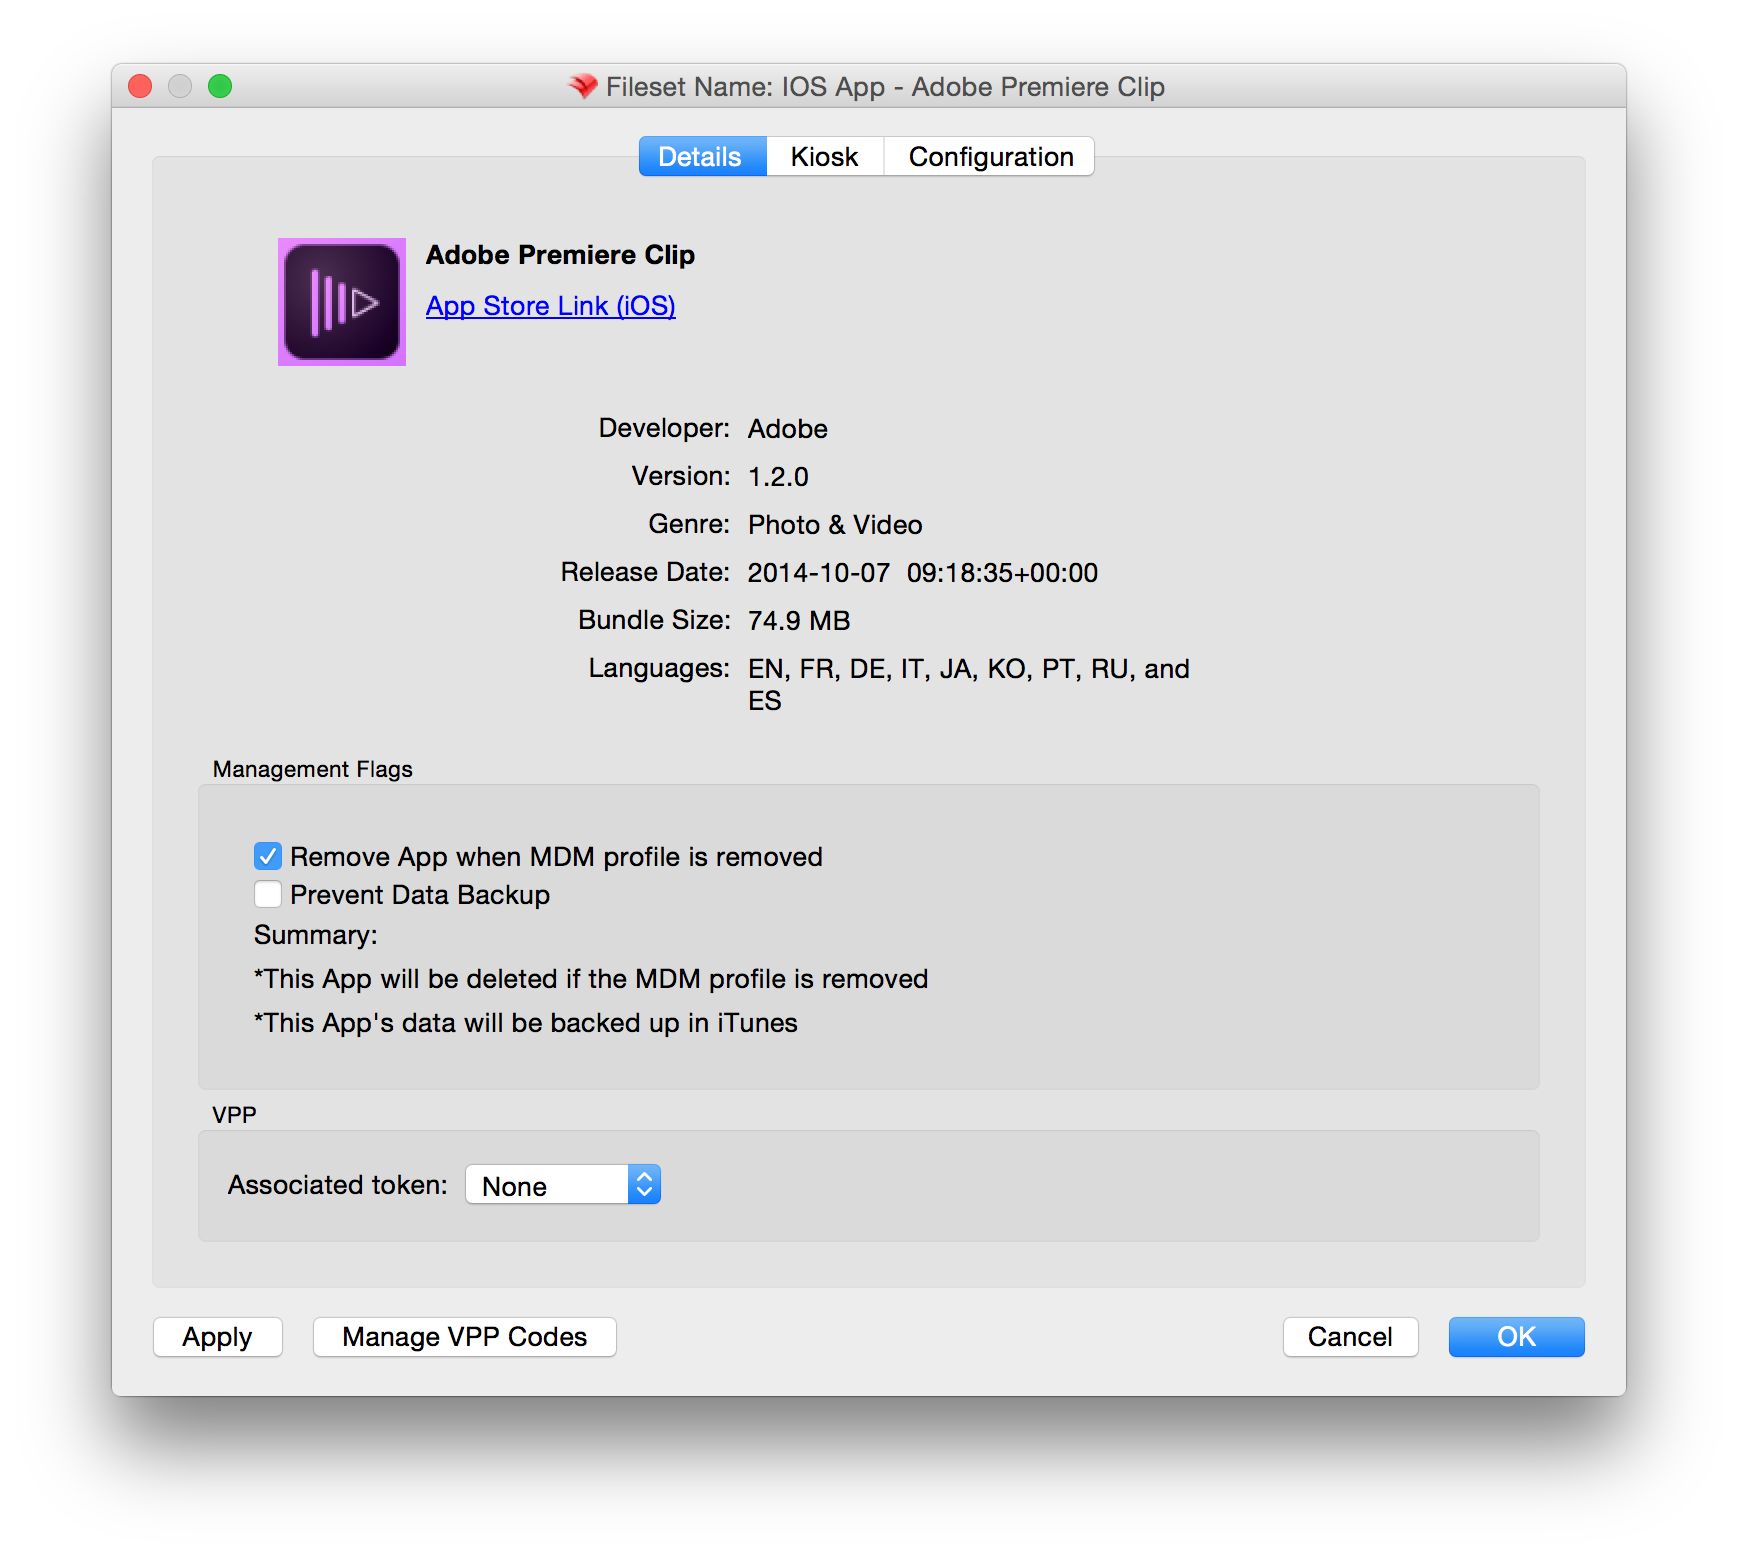1738x1556 pixels.
Task: Click the Version value 1.2.0
Action: tap(778, 477)
